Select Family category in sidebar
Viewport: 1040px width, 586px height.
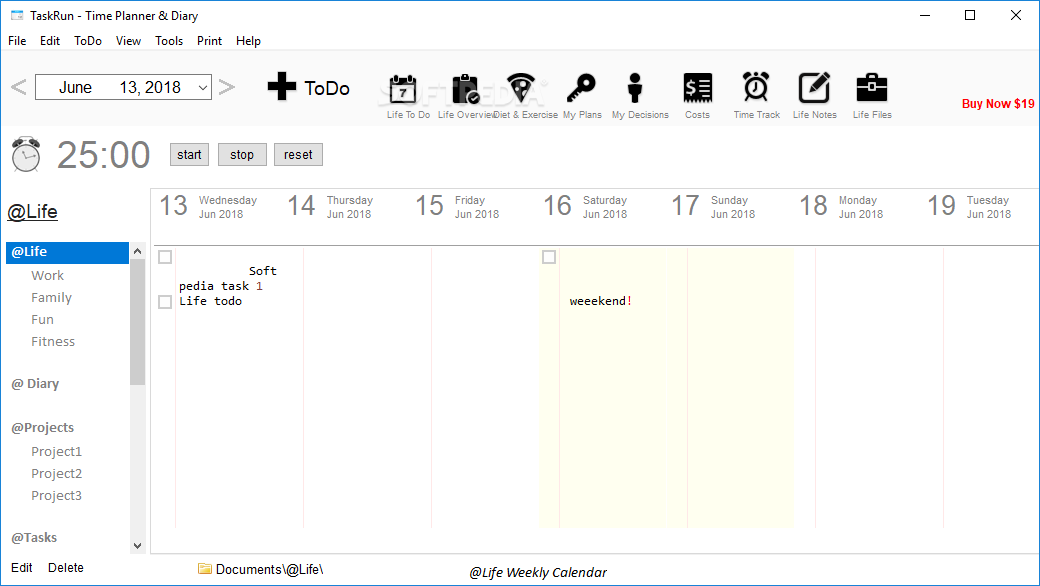51,298
